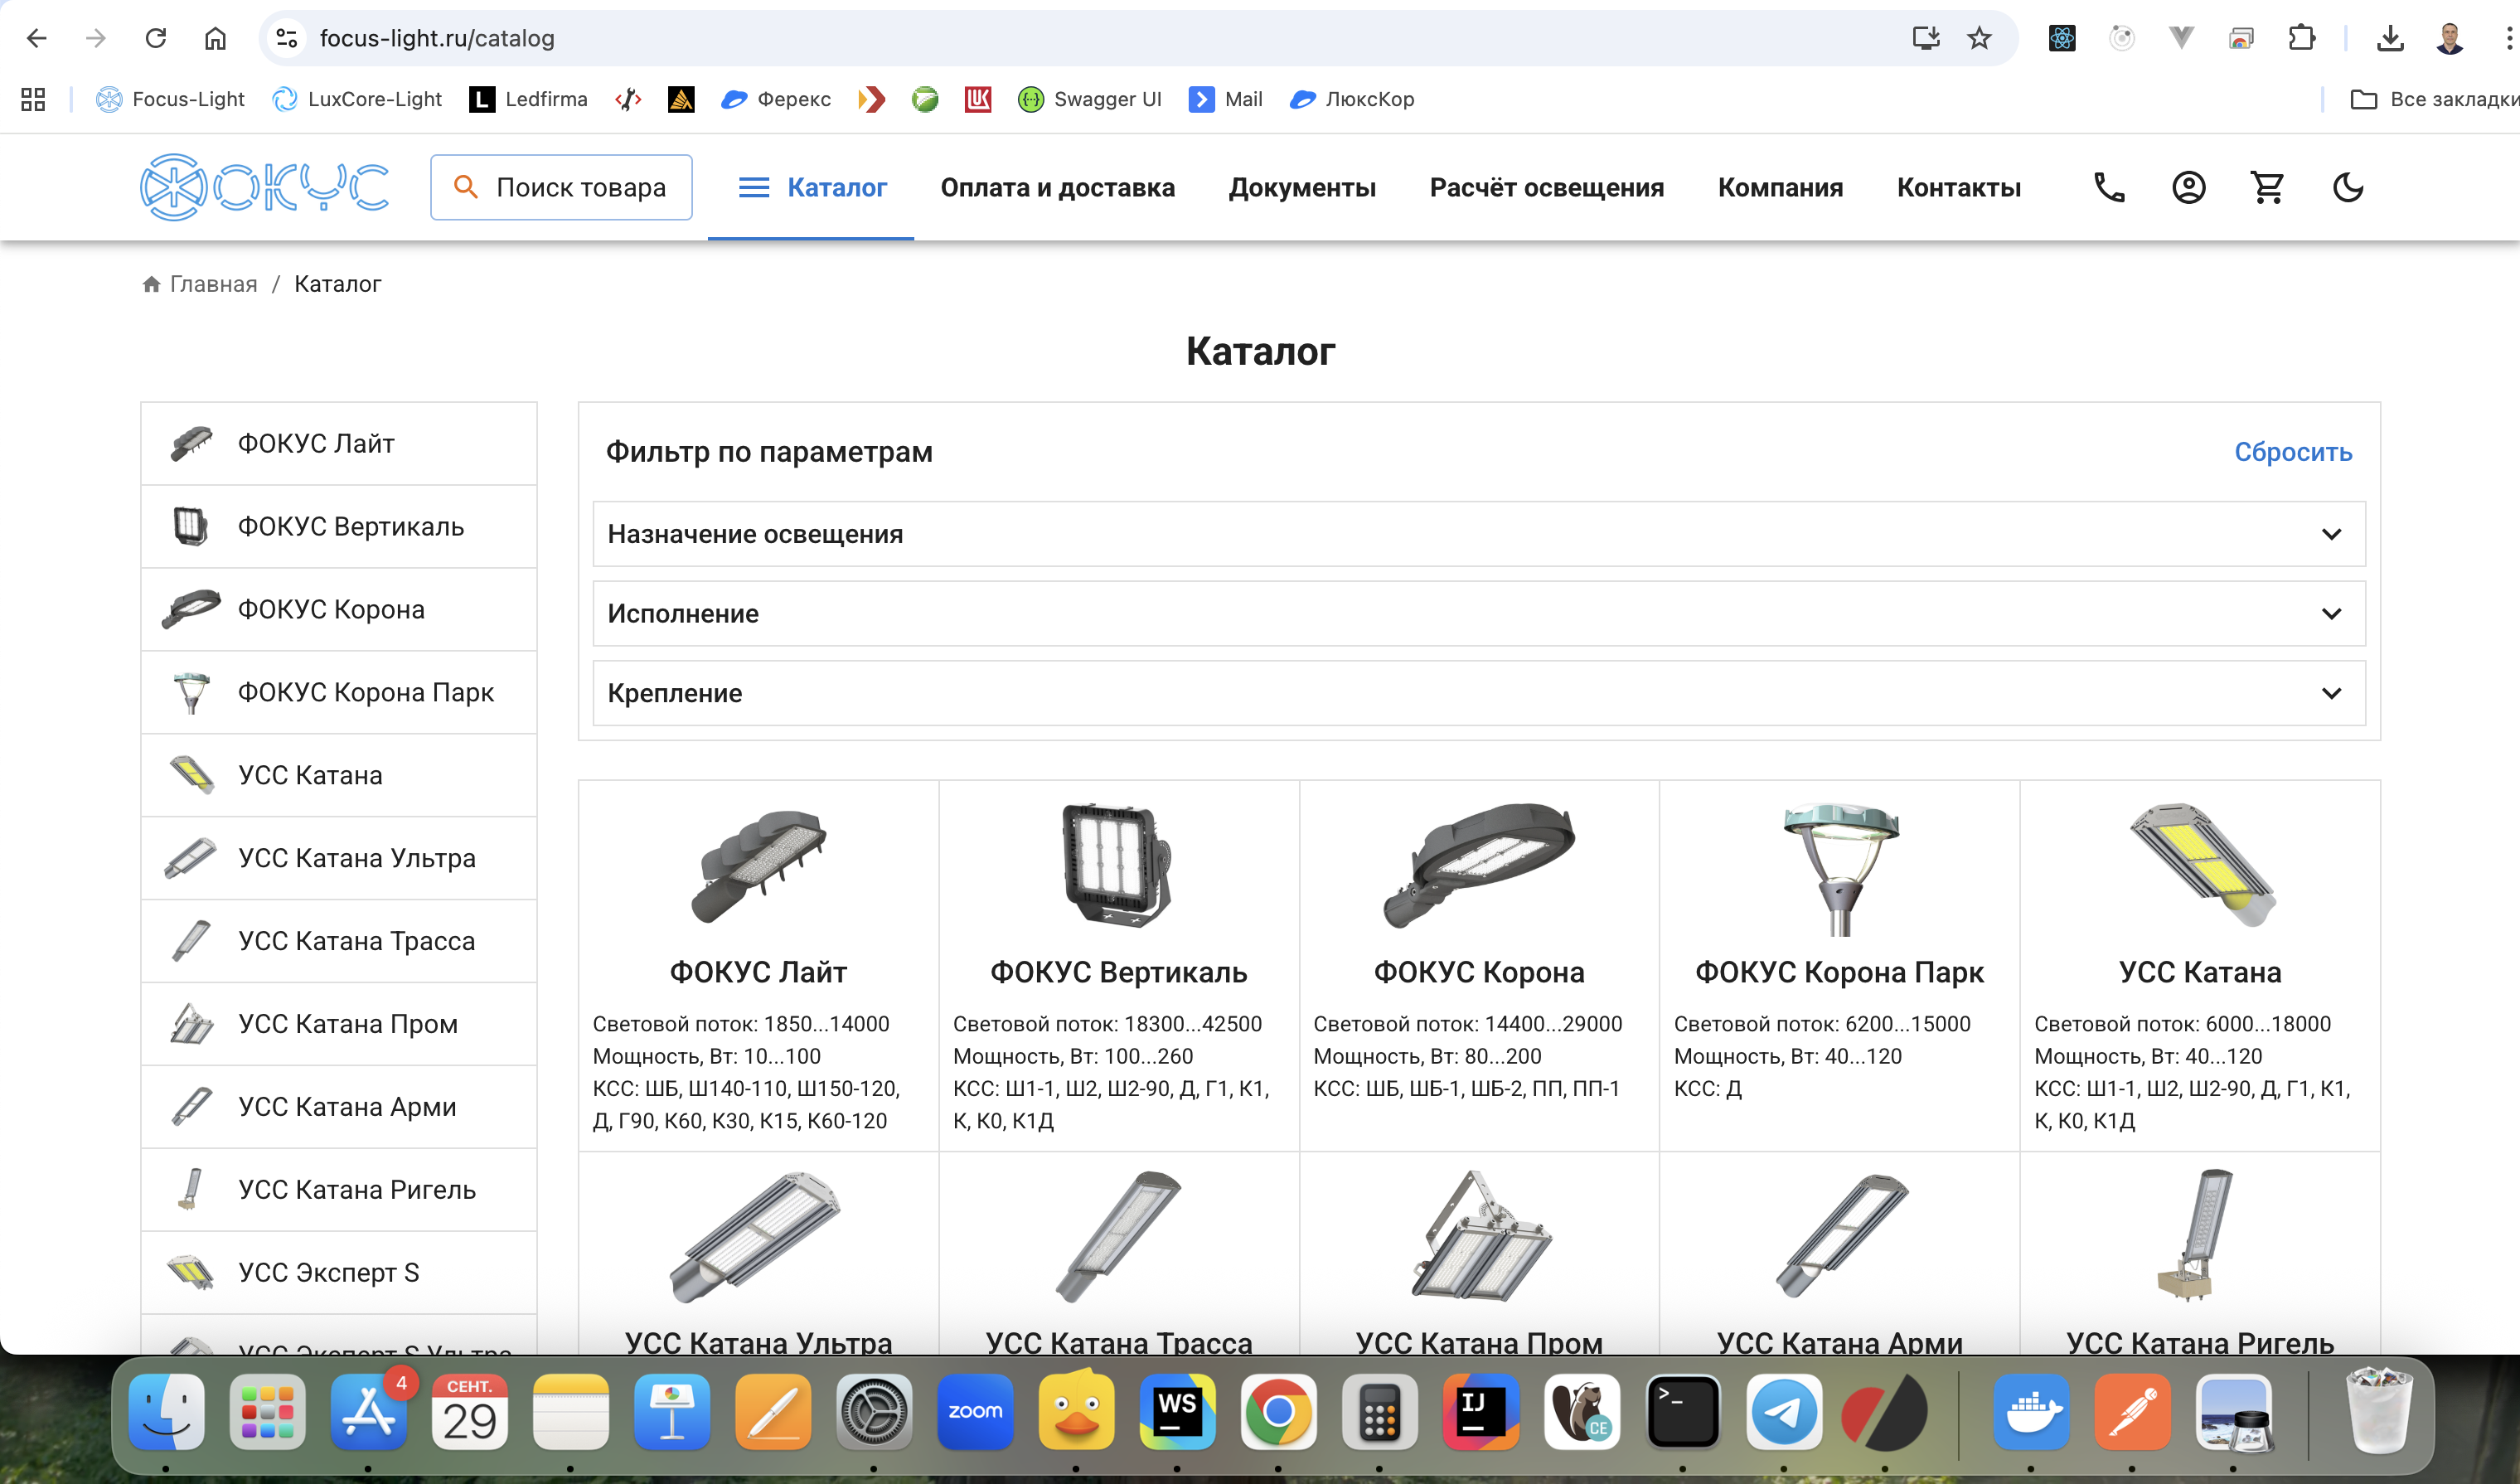2520x1484 pixels.
Task: Open Docker Desktop from Dock
Action: pos(2031,1411)
